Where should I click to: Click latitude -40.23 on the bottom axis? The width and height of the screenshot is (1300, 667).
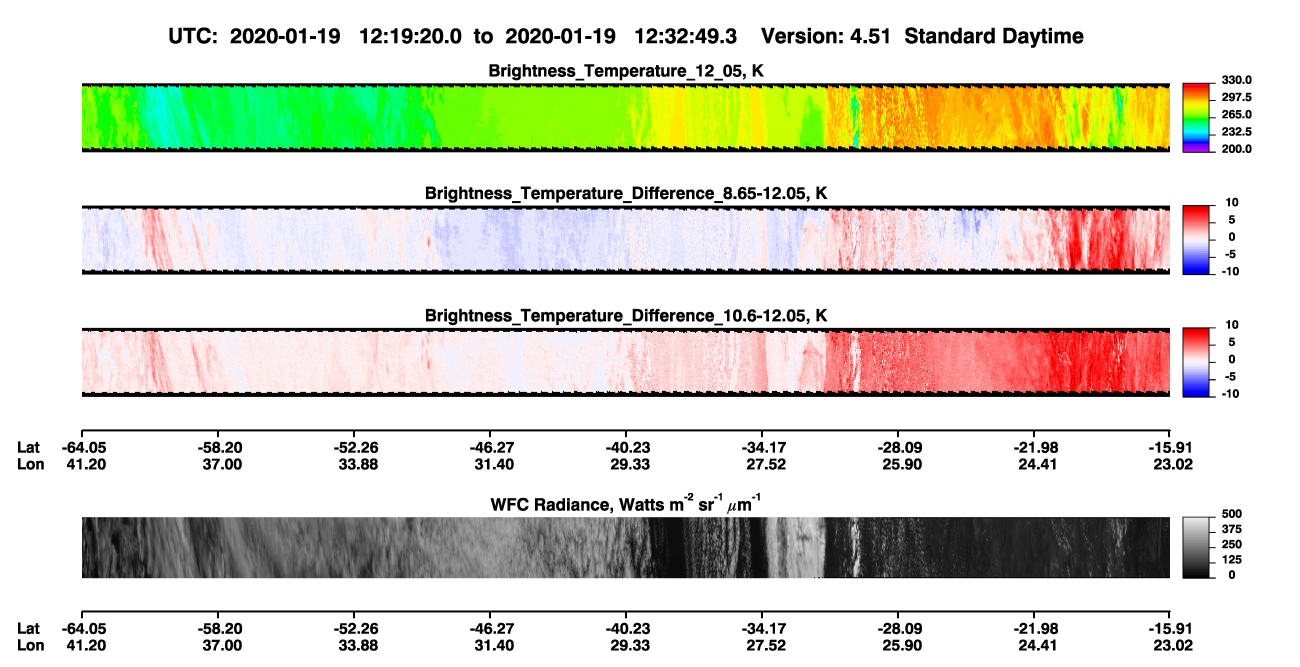point(626,629)
